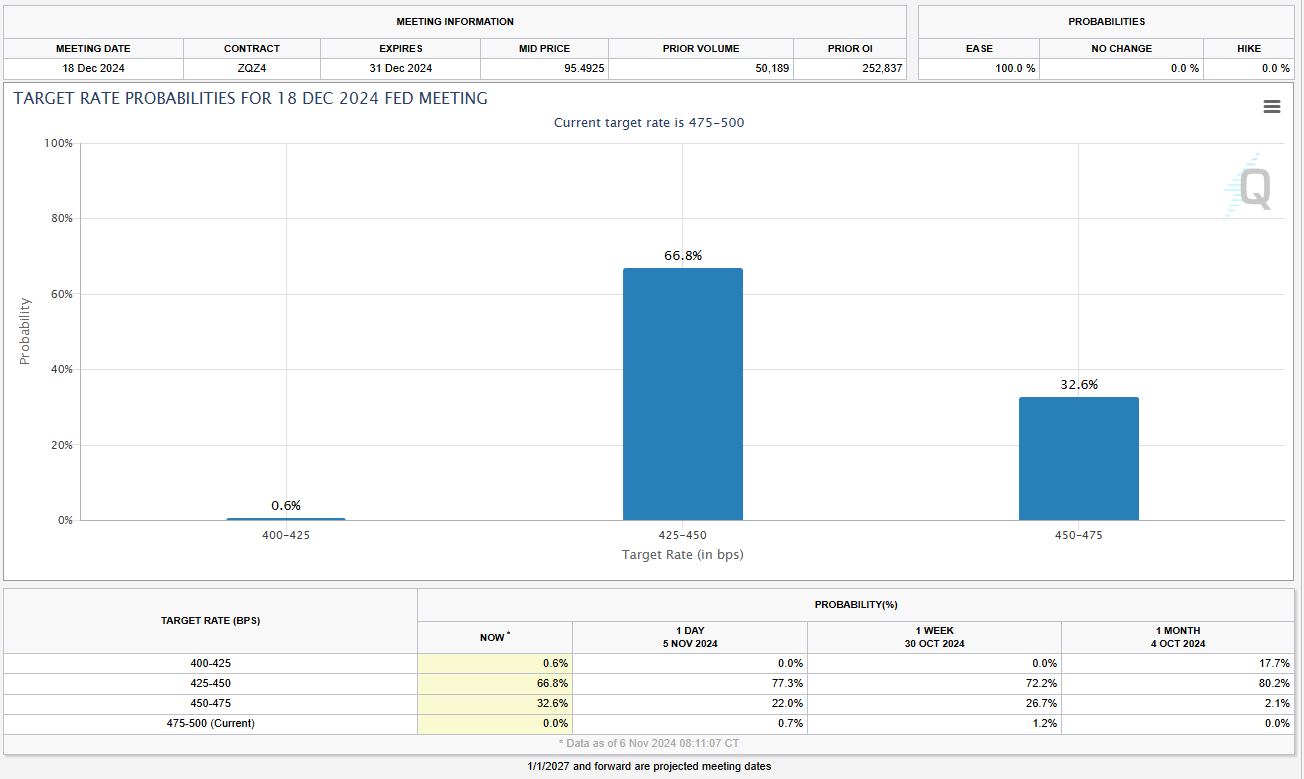Click the EASE 100.0 % probability value

point(1013,69)
